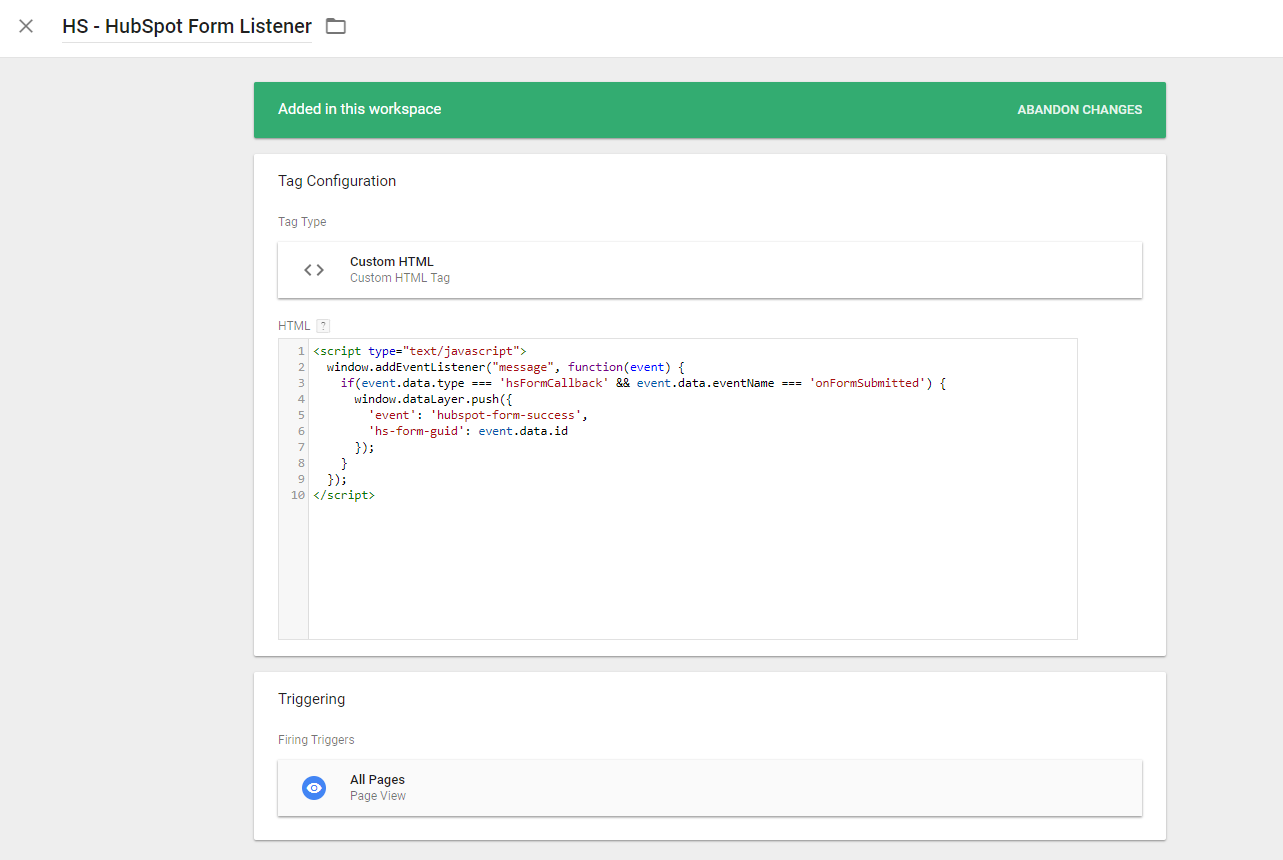Click the Tag Type label

(302, 222)
